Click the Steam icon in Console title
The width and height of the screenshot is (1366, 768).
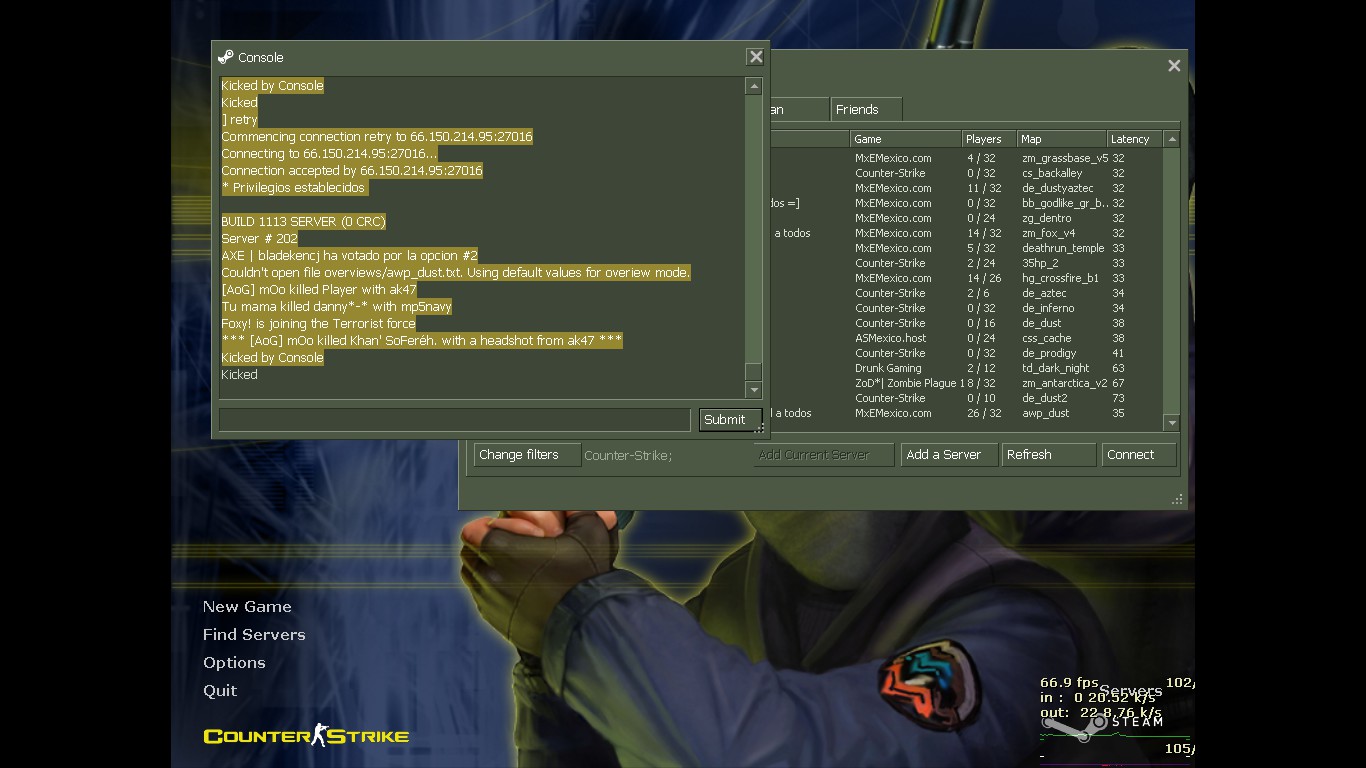click(x=226, y=57)
